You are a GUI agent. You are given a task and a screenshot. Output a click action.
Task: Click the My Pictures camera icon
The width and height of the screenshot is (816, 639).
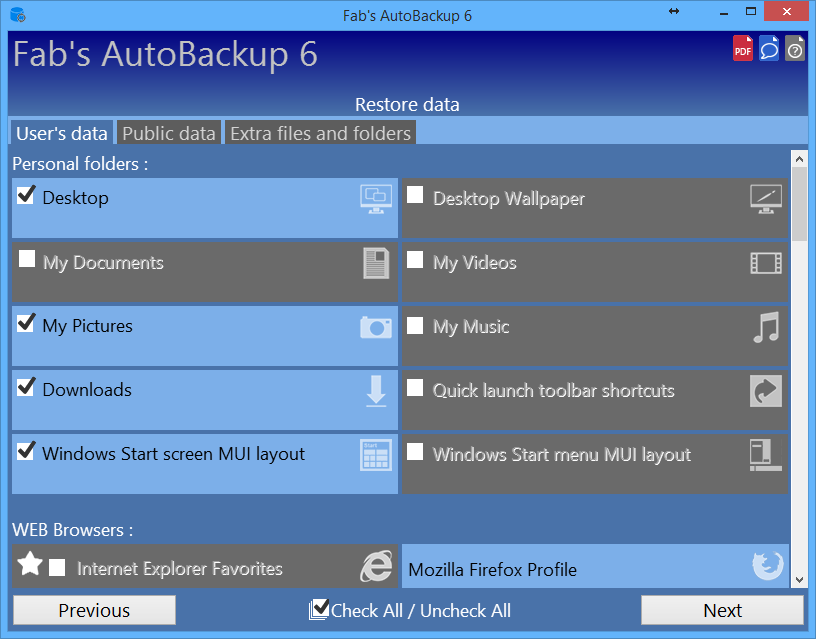point(376,327)
